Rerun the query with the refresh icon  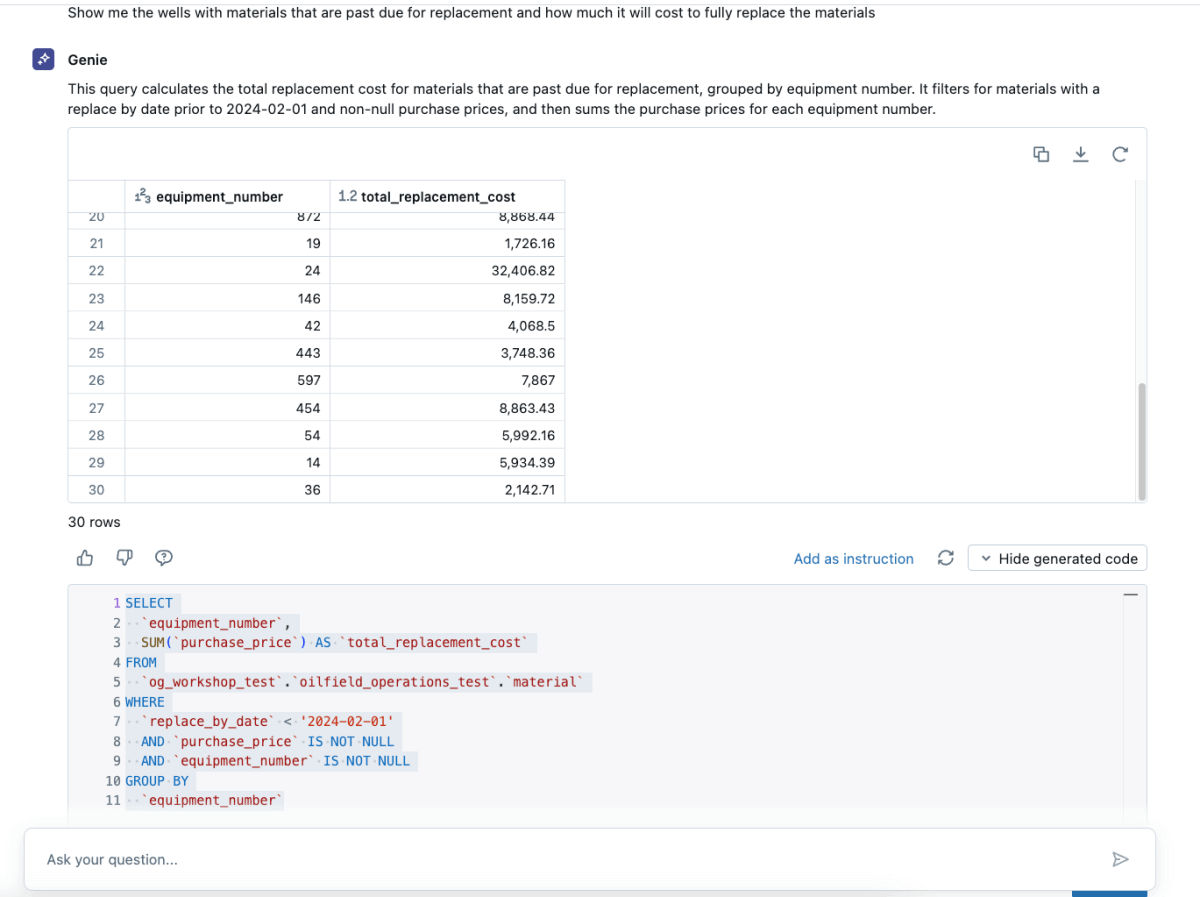tap(1119, 154)
